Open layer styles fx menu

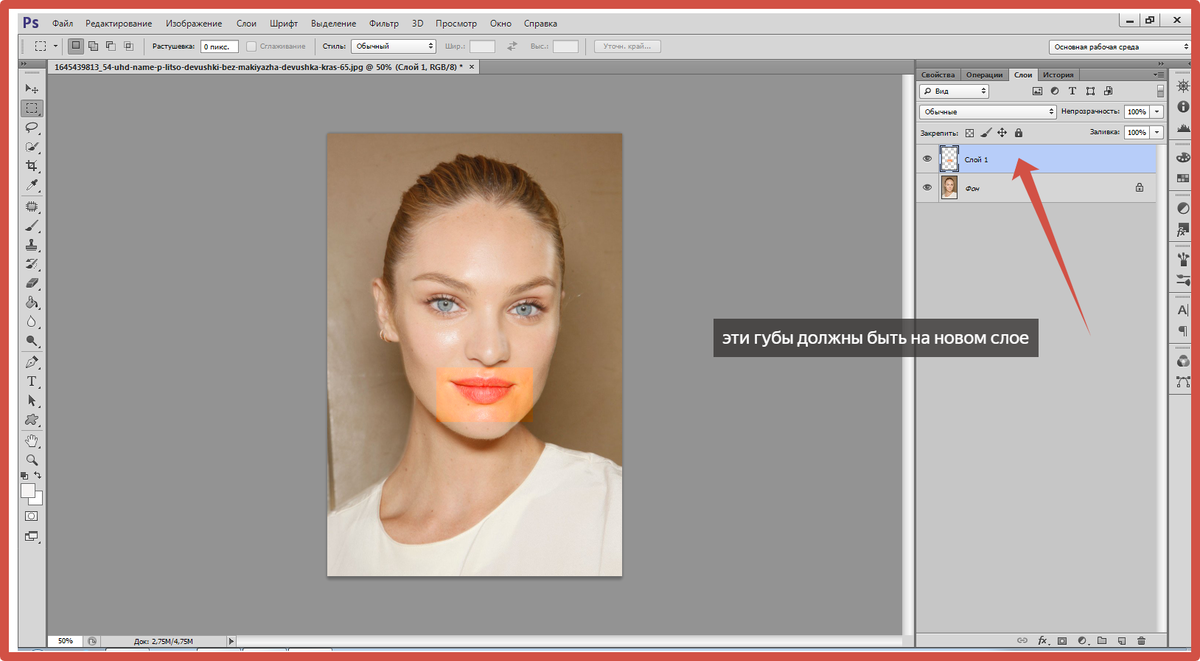click(x=1042, y=640)
